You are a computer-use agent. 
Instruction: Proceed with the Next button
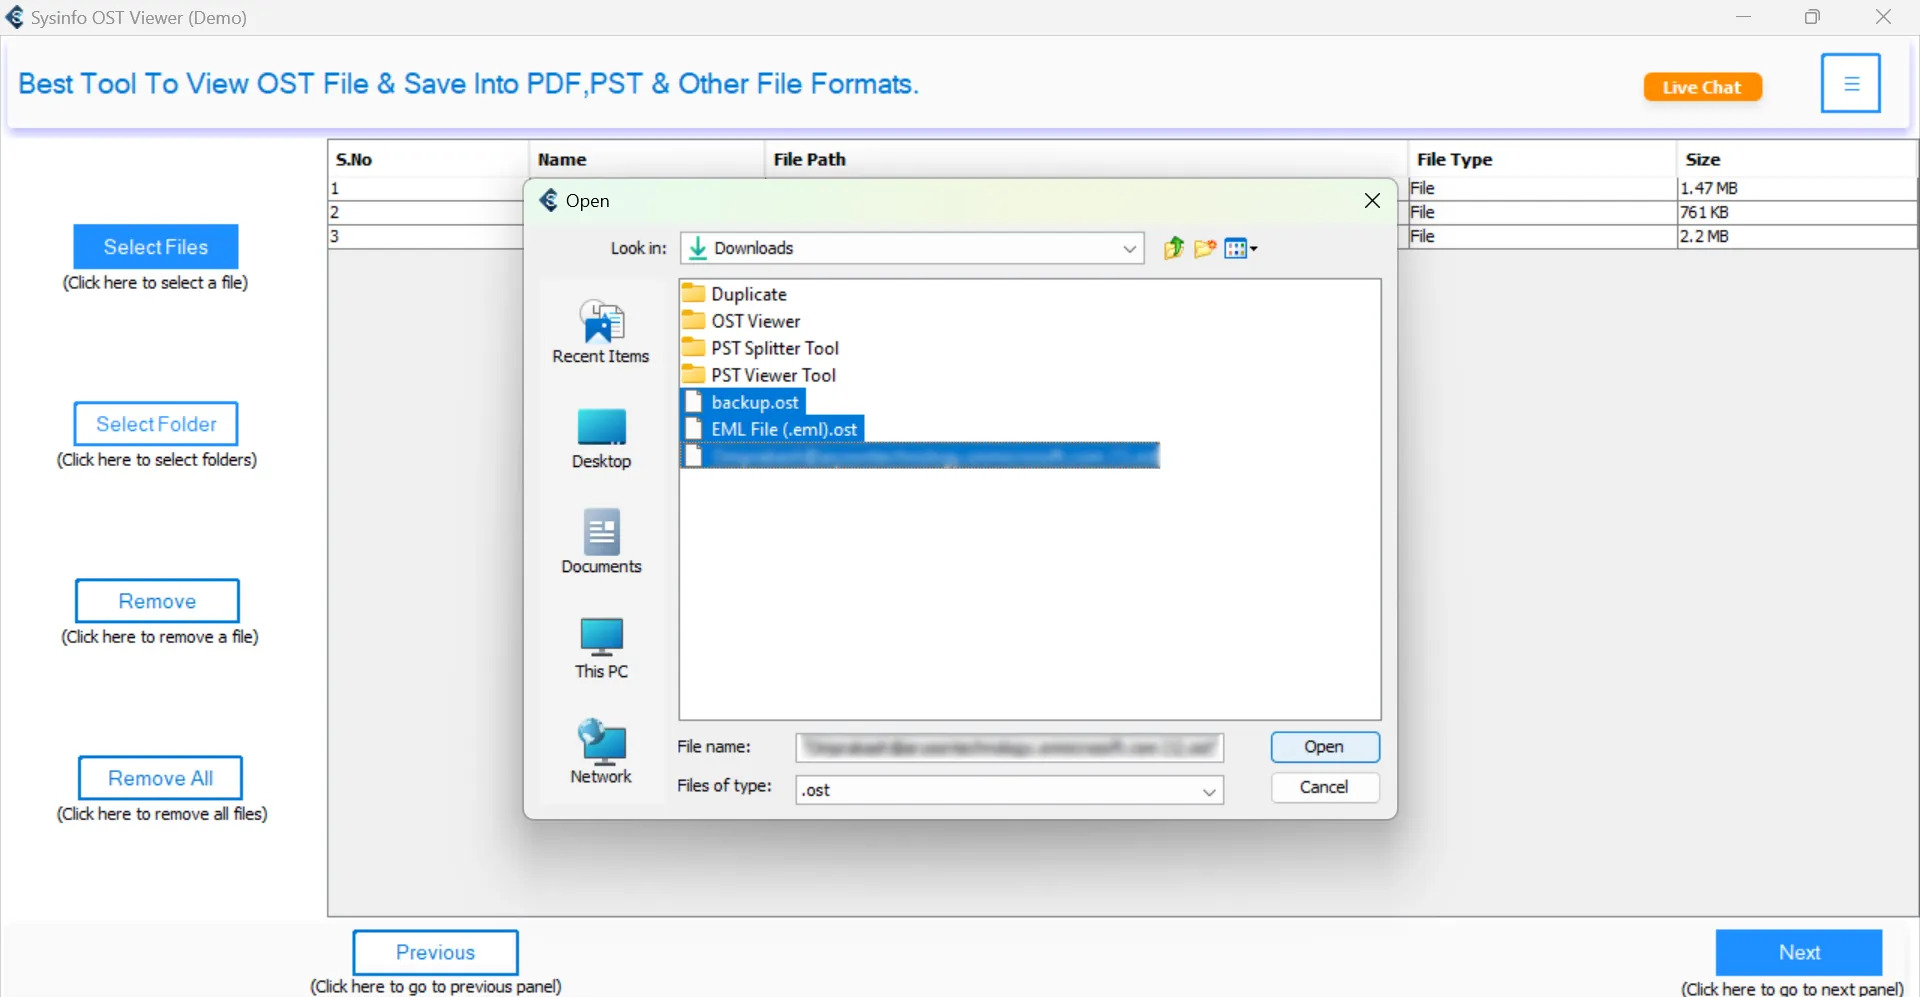coord(1799,953)
